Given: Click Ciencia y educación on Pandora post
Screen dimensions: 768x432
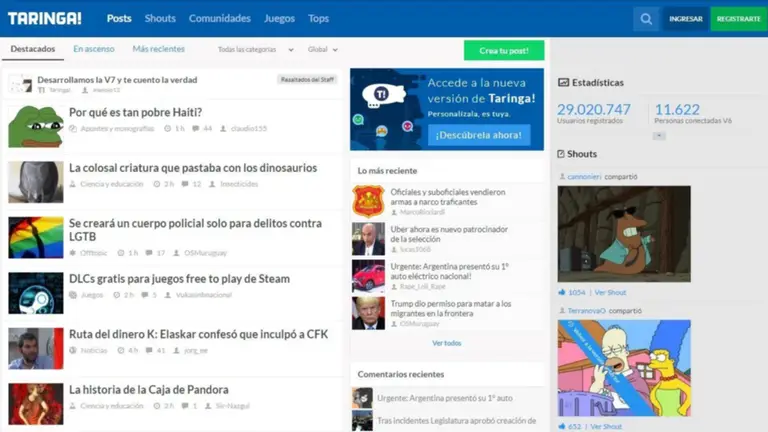Looking at the screenshot, I should (112, 406).
